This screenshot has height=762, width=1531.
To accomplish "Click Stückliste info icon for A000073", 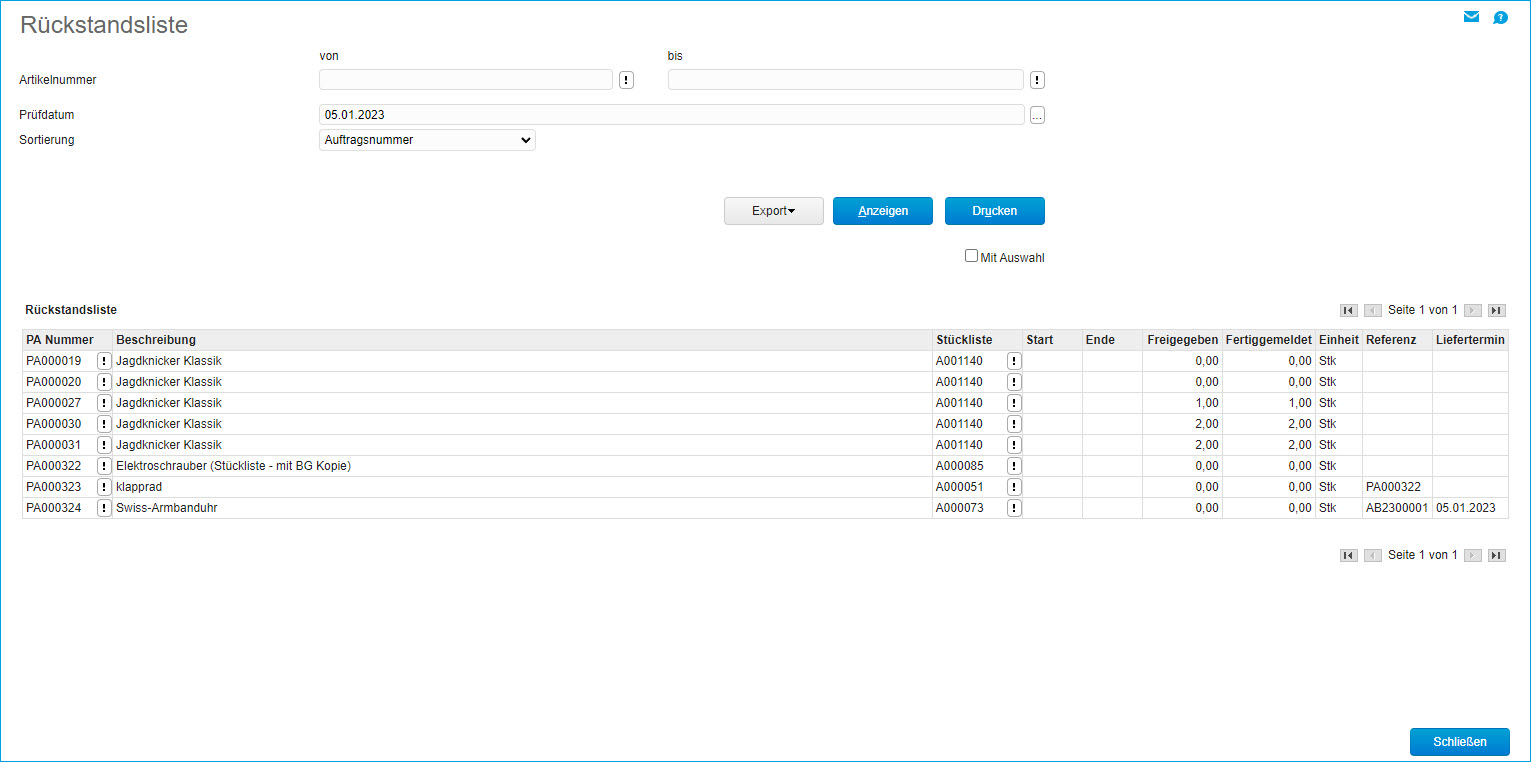I will point(1014,508).
